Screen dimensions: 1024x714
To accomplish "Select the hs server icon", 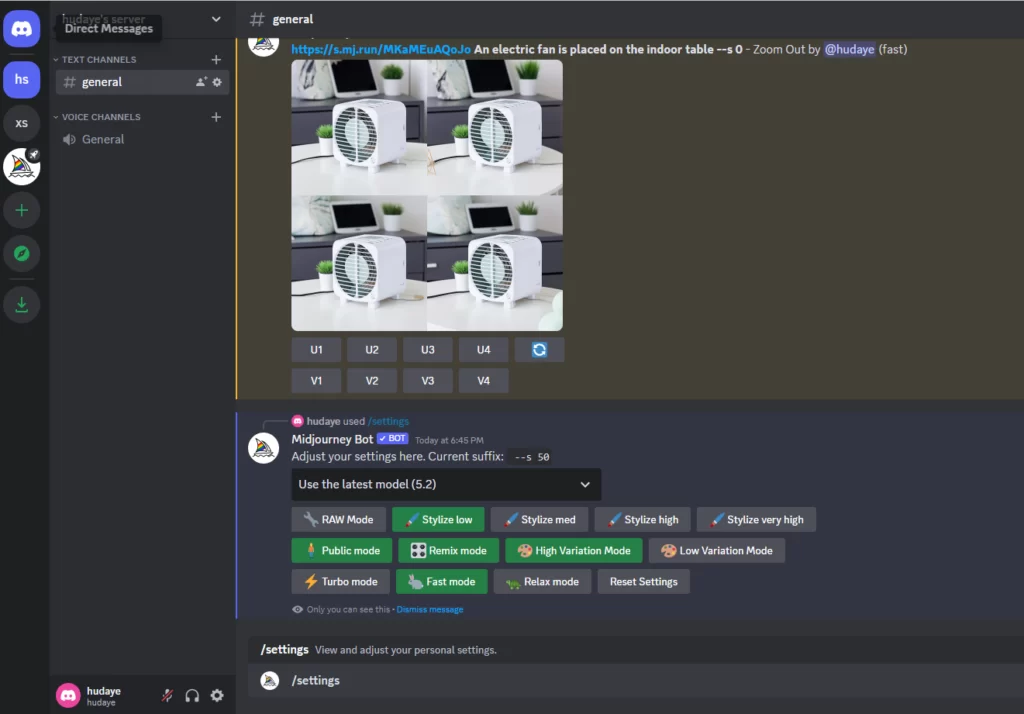I will [22, 80].
